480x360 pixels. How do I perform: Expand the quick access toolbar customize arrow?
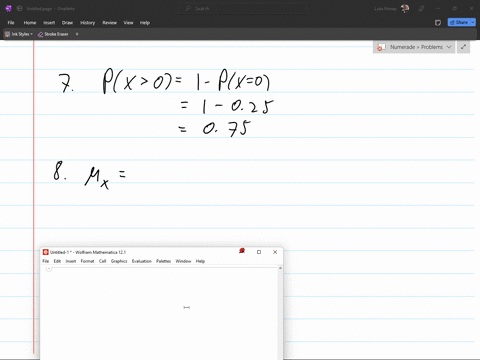[x=77, y=34]
